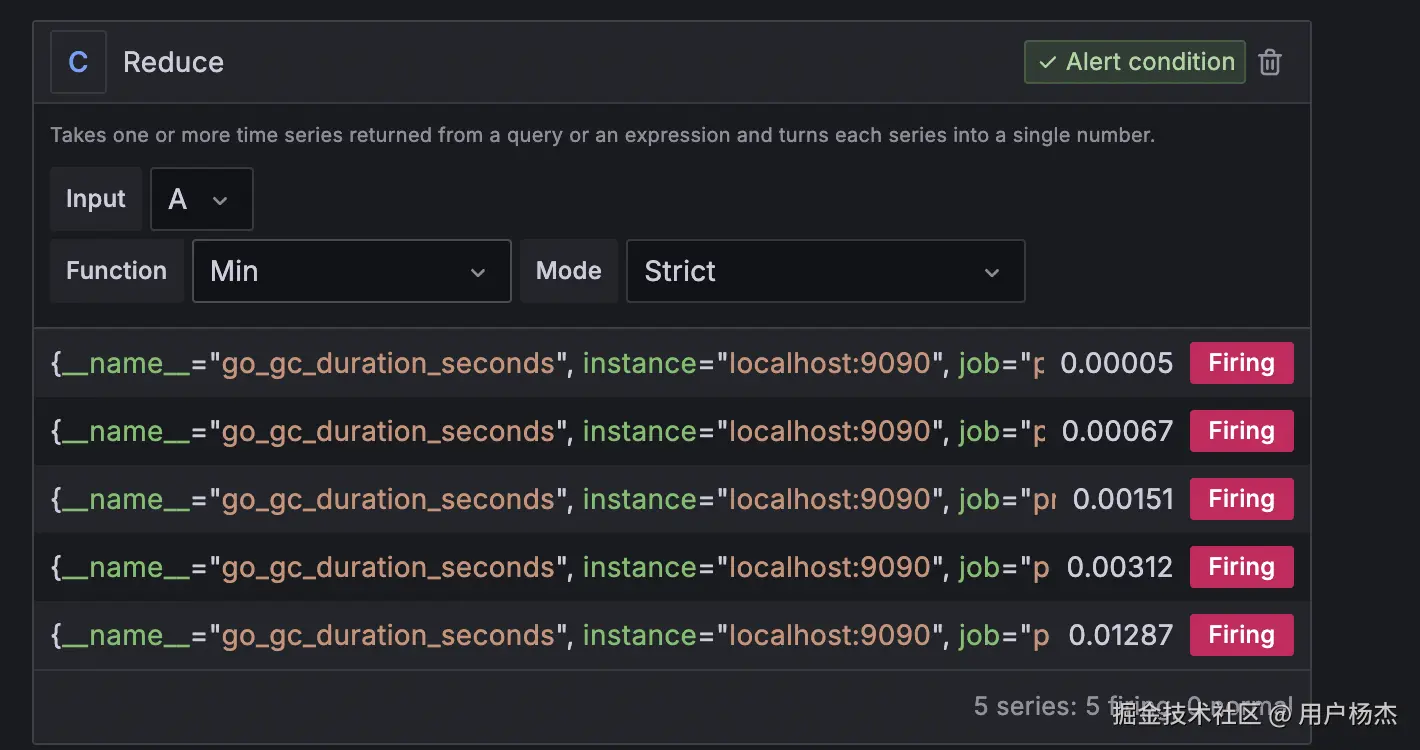1420x750 pixels.
Task: Click the series label in the 0.00005 row
Action: (546, 363)
